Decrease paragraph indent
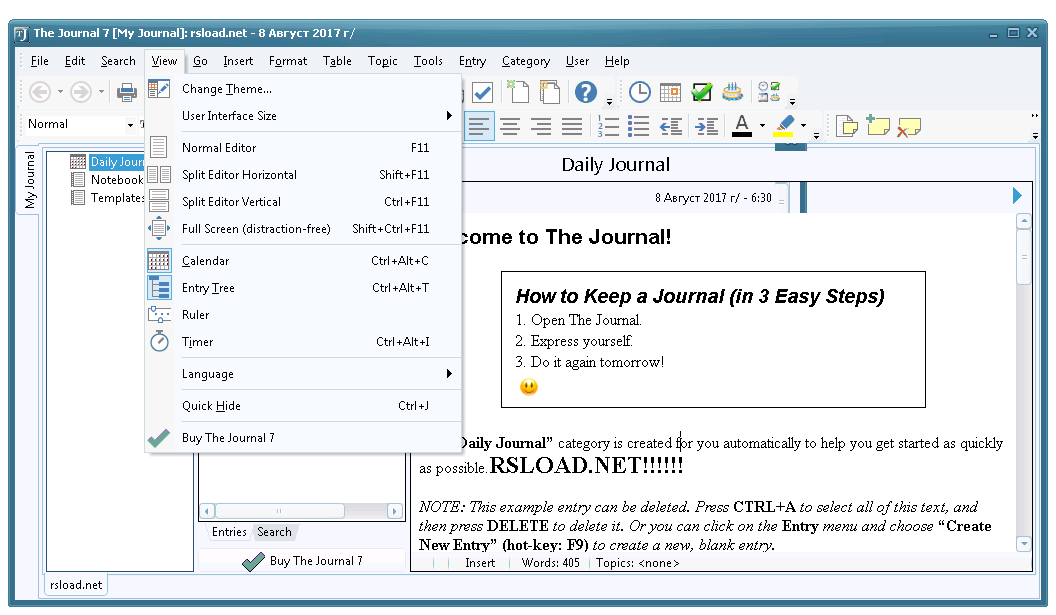1056x615 pixels. click(671, 126)
